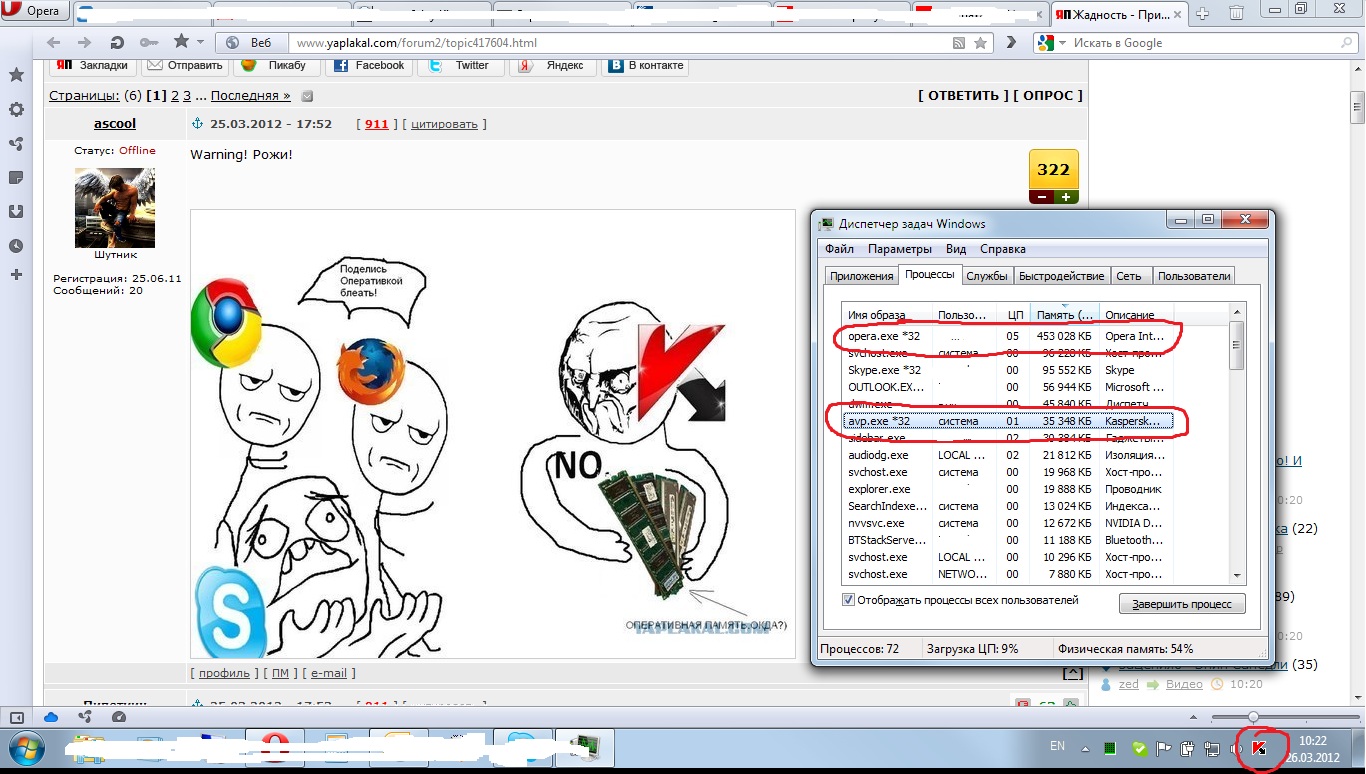The height and width of the screenshot is (774, 1366).
Task: Open the Файл menu in Task Manager
Action: (840, 249)
